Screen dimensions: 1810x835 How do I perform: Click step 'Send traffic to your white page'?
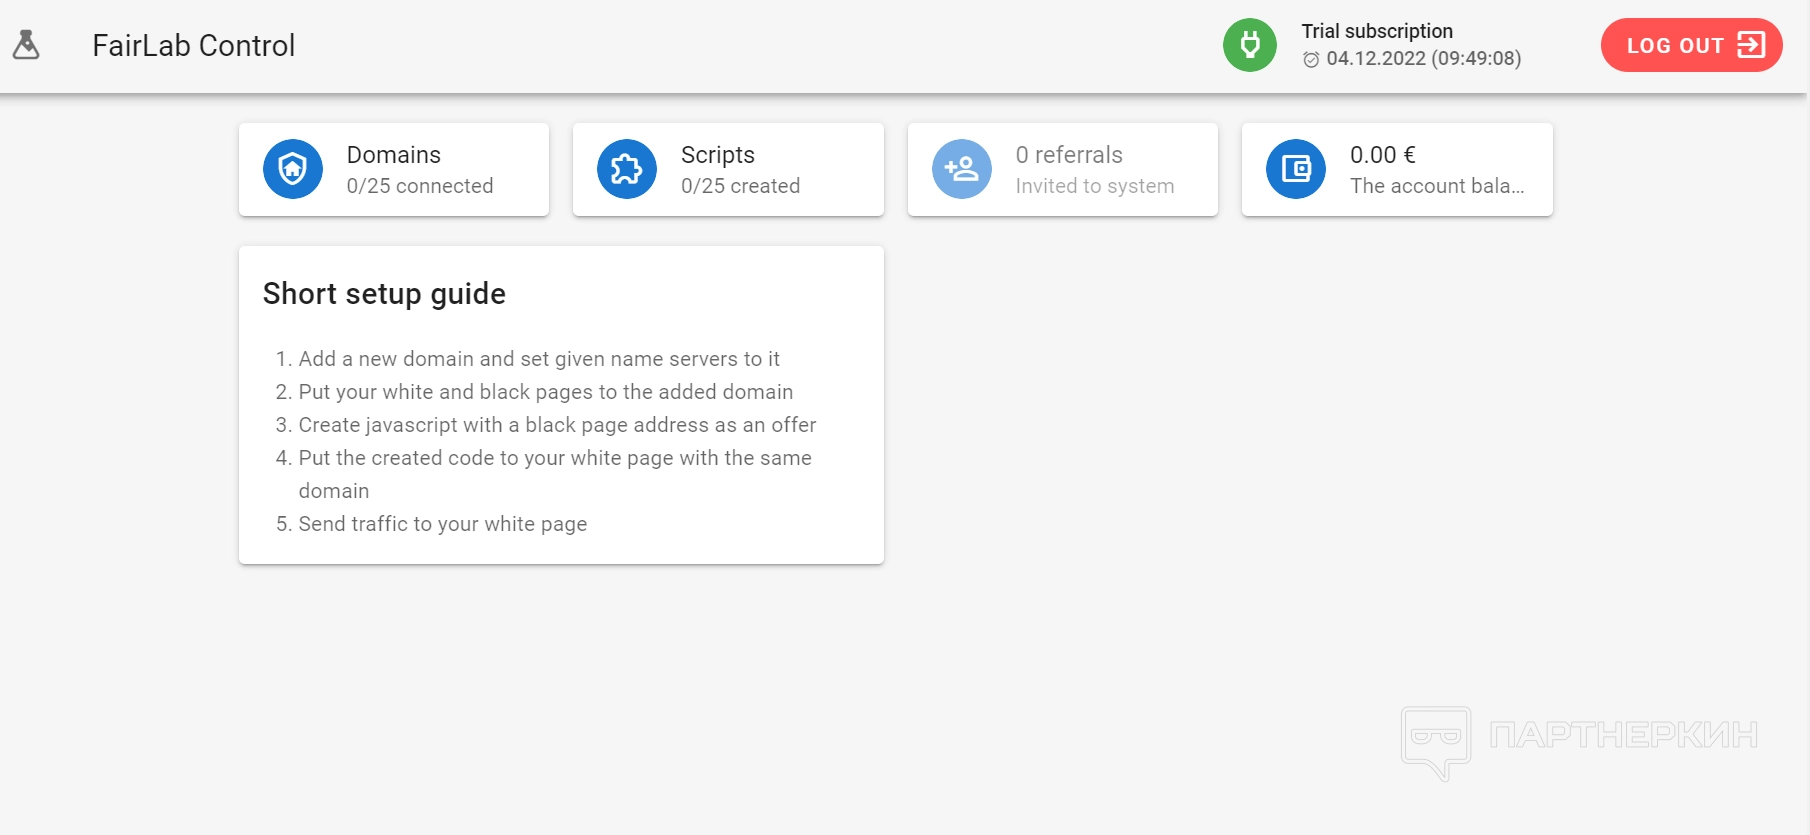pyautogui.click(x=443, y=524)
